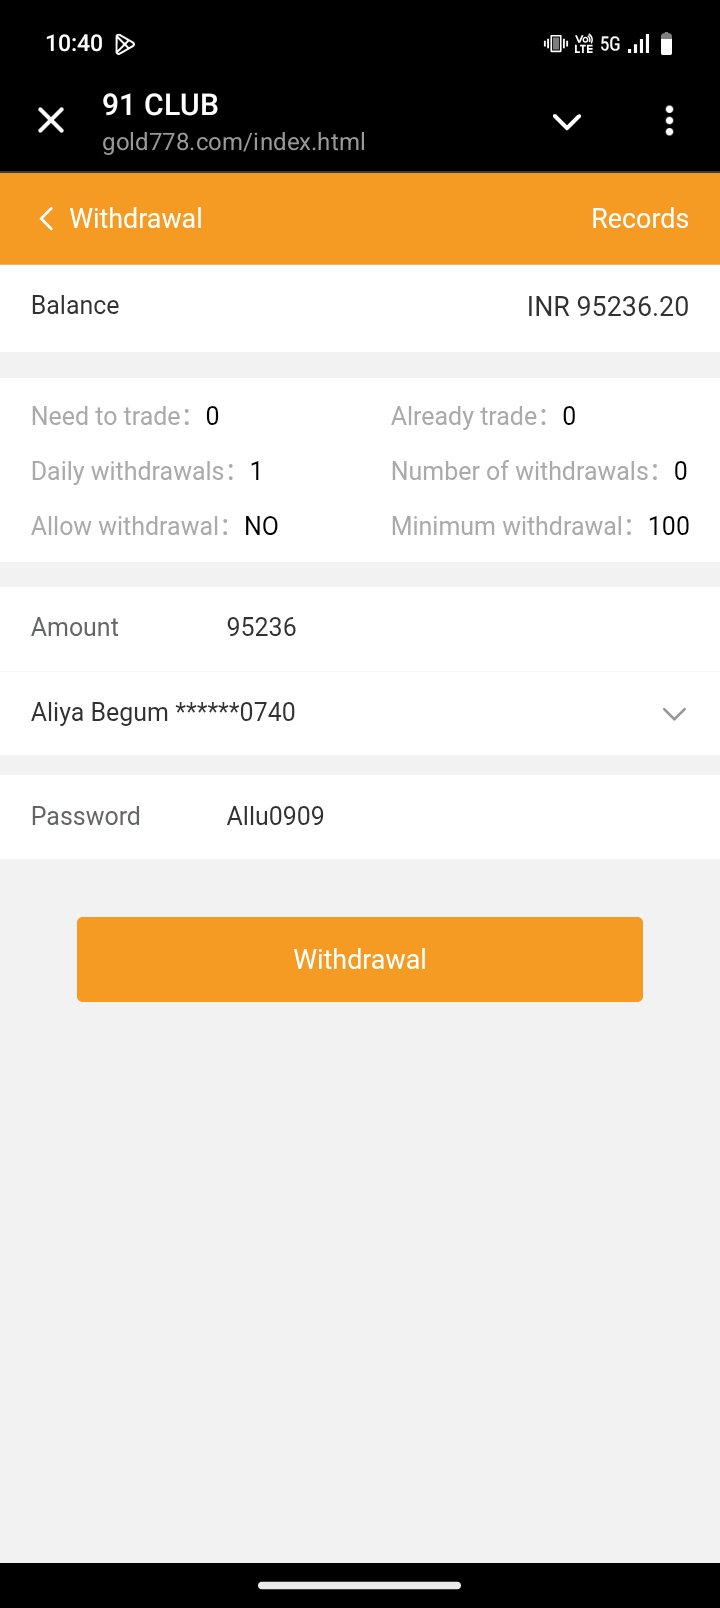Tap the gold778.com URL text
The width and height of the screenshot is (720, 1608).
coord(234,142)
